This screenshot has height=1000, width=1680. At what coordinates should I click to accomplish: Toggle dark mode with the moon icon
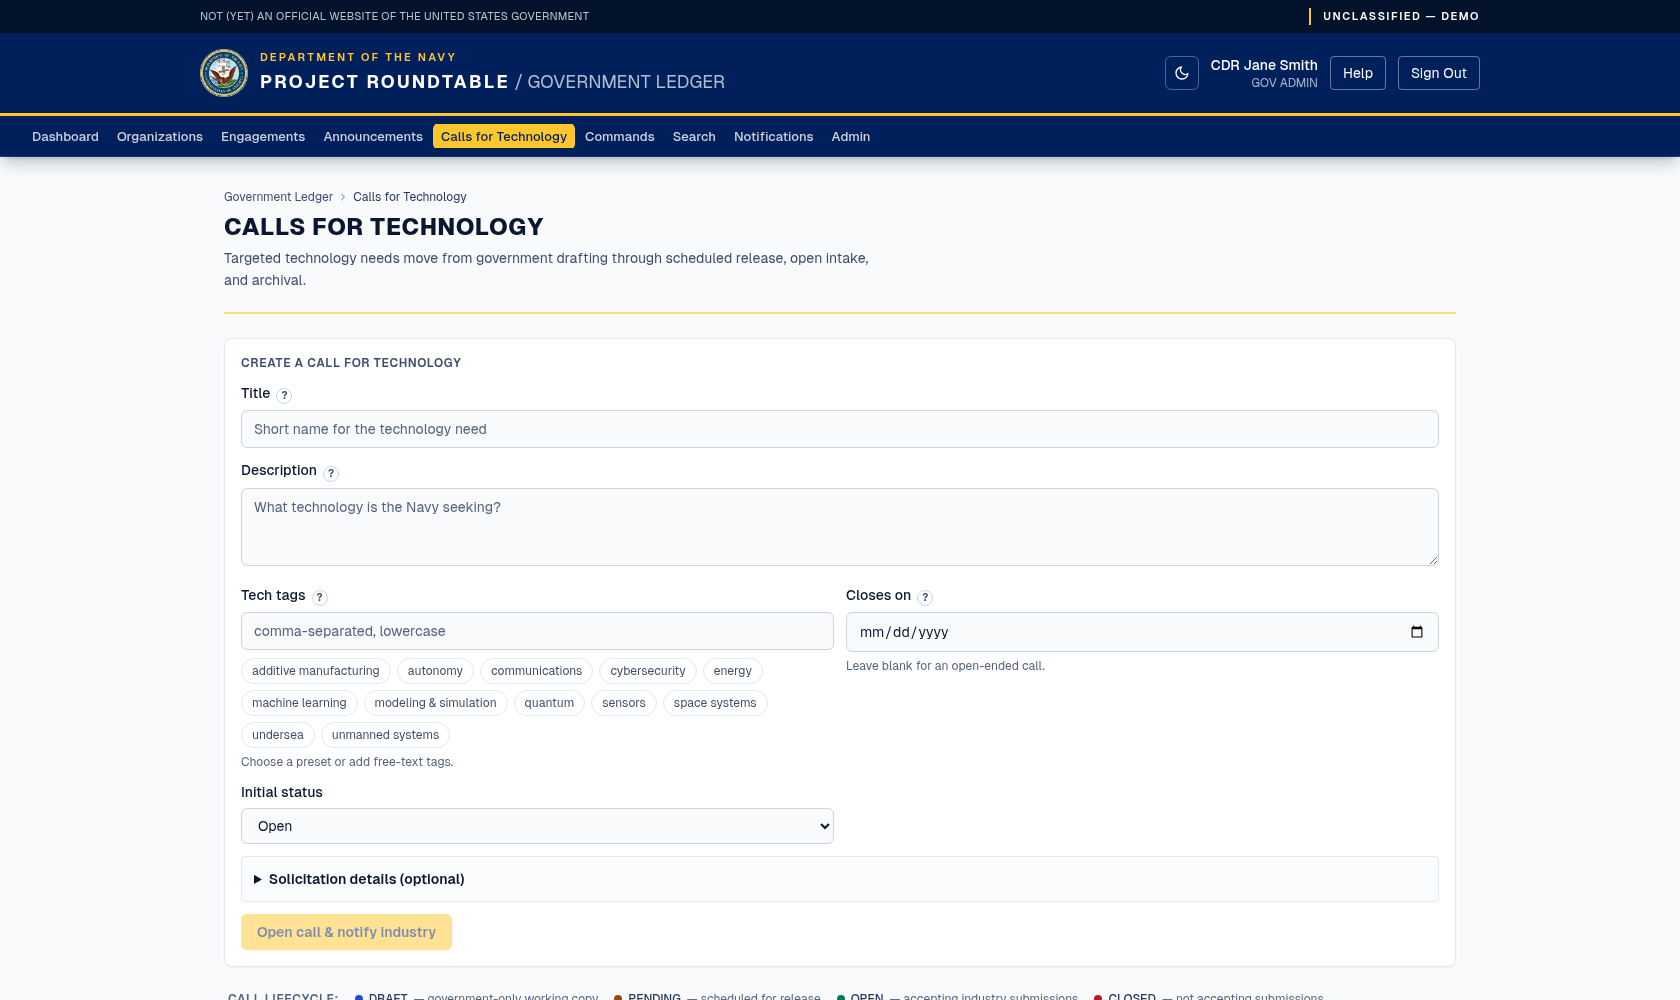point(1181,73)
